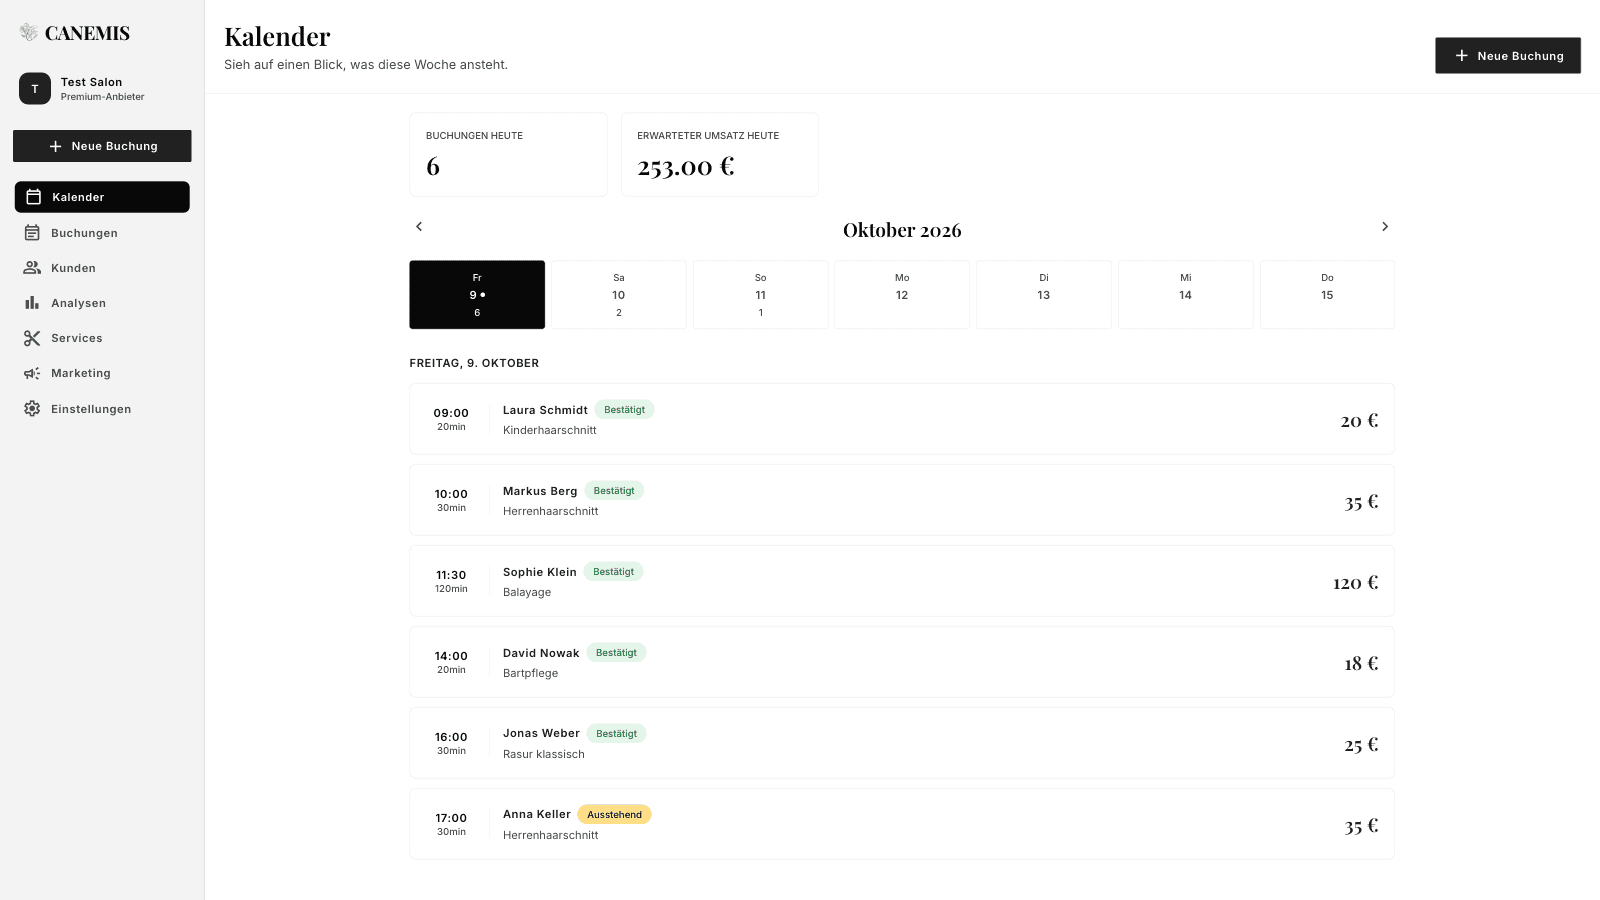The width and height of the screenshot is (1600, 900).
Task: Select Wednesday 14 day tab
Action: (x=1186, y=295)
